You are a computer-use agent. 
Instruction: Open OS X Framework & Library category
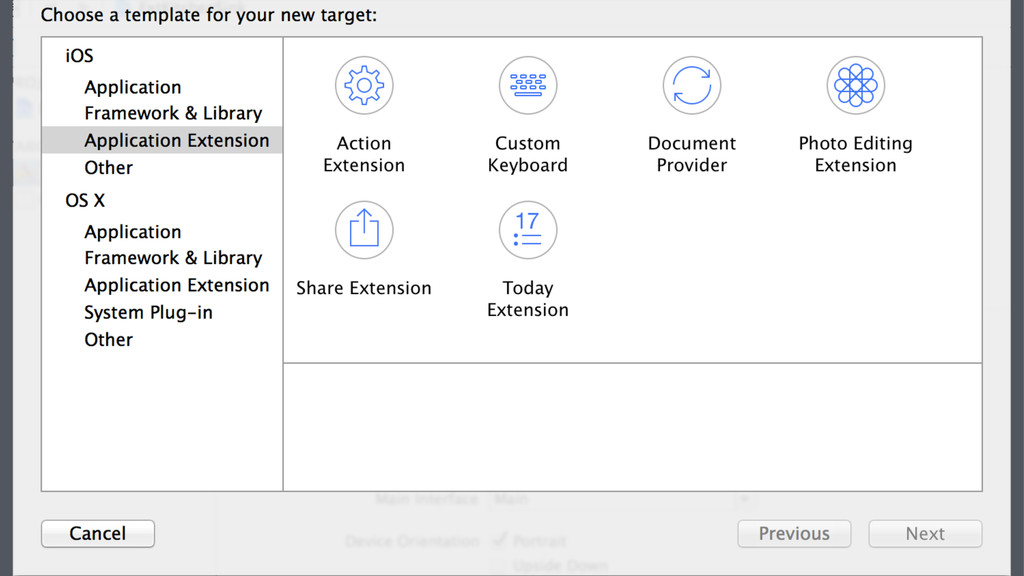coord(173,258)
